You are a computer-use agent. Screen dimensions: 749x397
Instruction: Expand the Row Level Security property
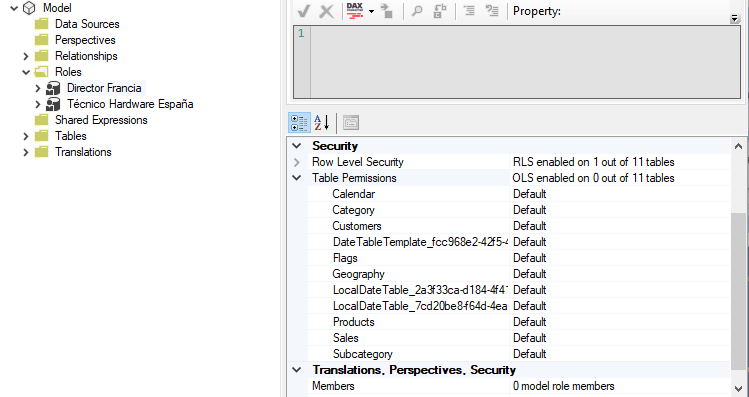pyautogui.click(x=297, y=162)
